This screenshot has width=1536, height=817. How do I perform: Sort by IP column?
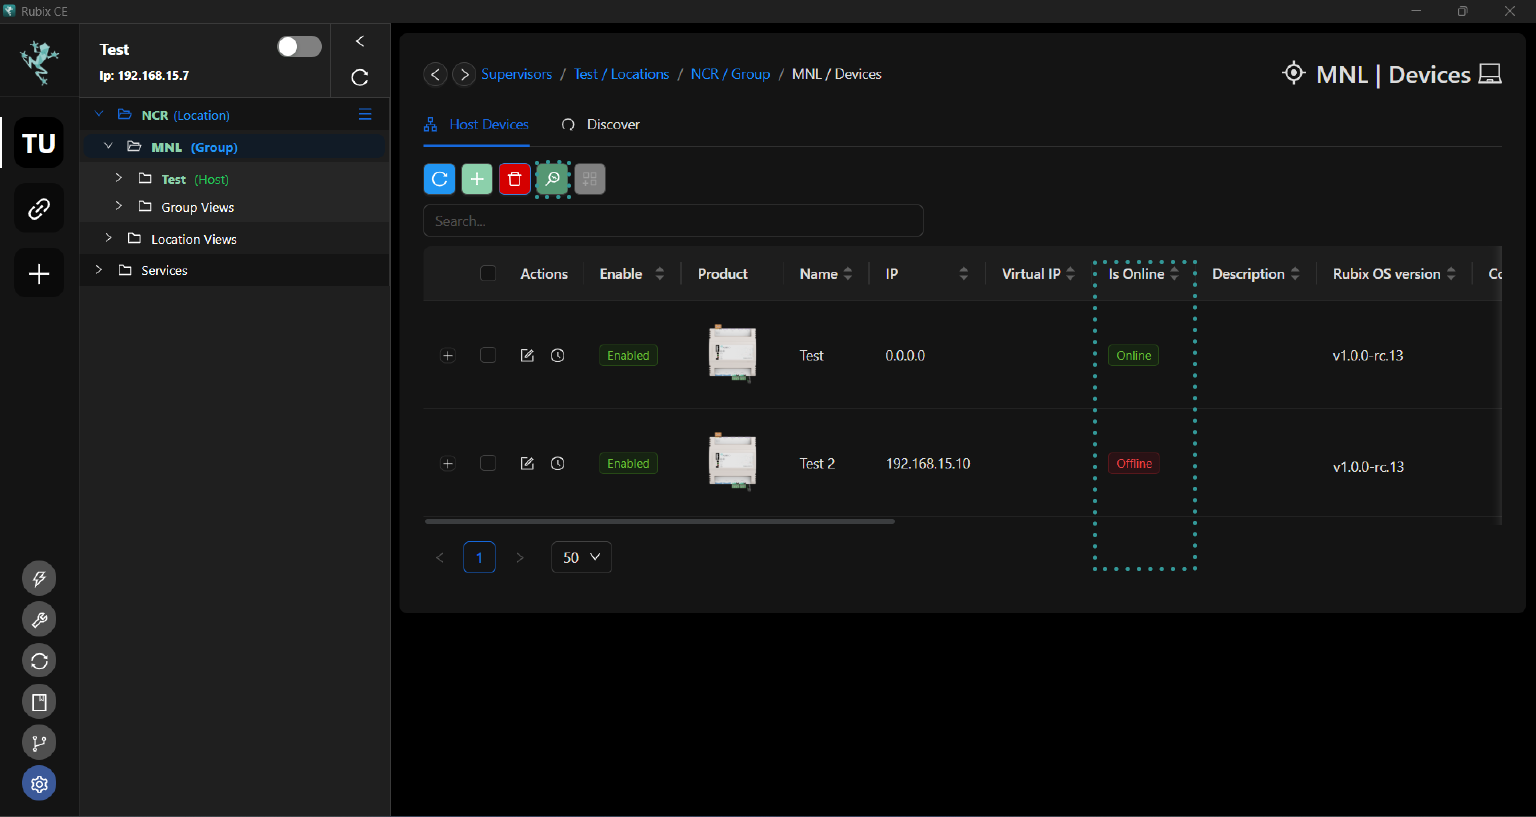click(963, 274)
